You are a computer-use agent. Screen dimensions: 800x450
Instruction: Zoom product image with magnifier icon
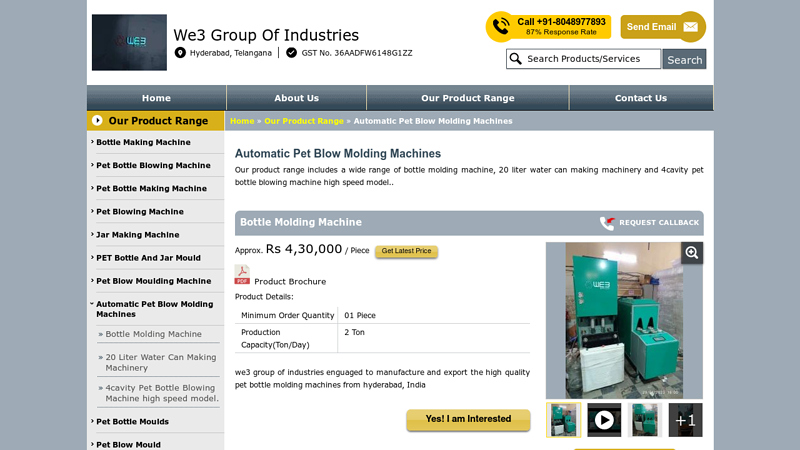tap(692, 253)
